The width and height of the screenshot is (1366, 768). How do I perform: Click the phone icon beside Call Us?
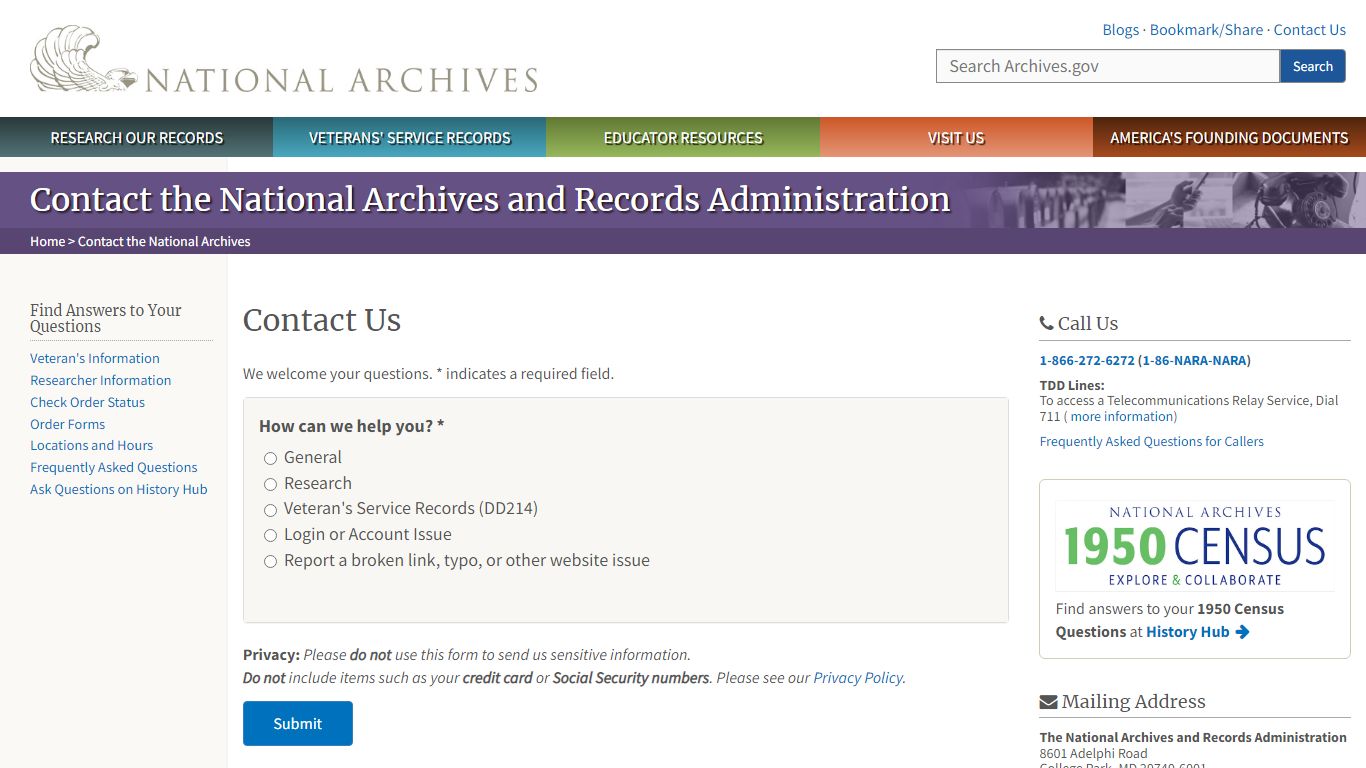pos(1046,323)
